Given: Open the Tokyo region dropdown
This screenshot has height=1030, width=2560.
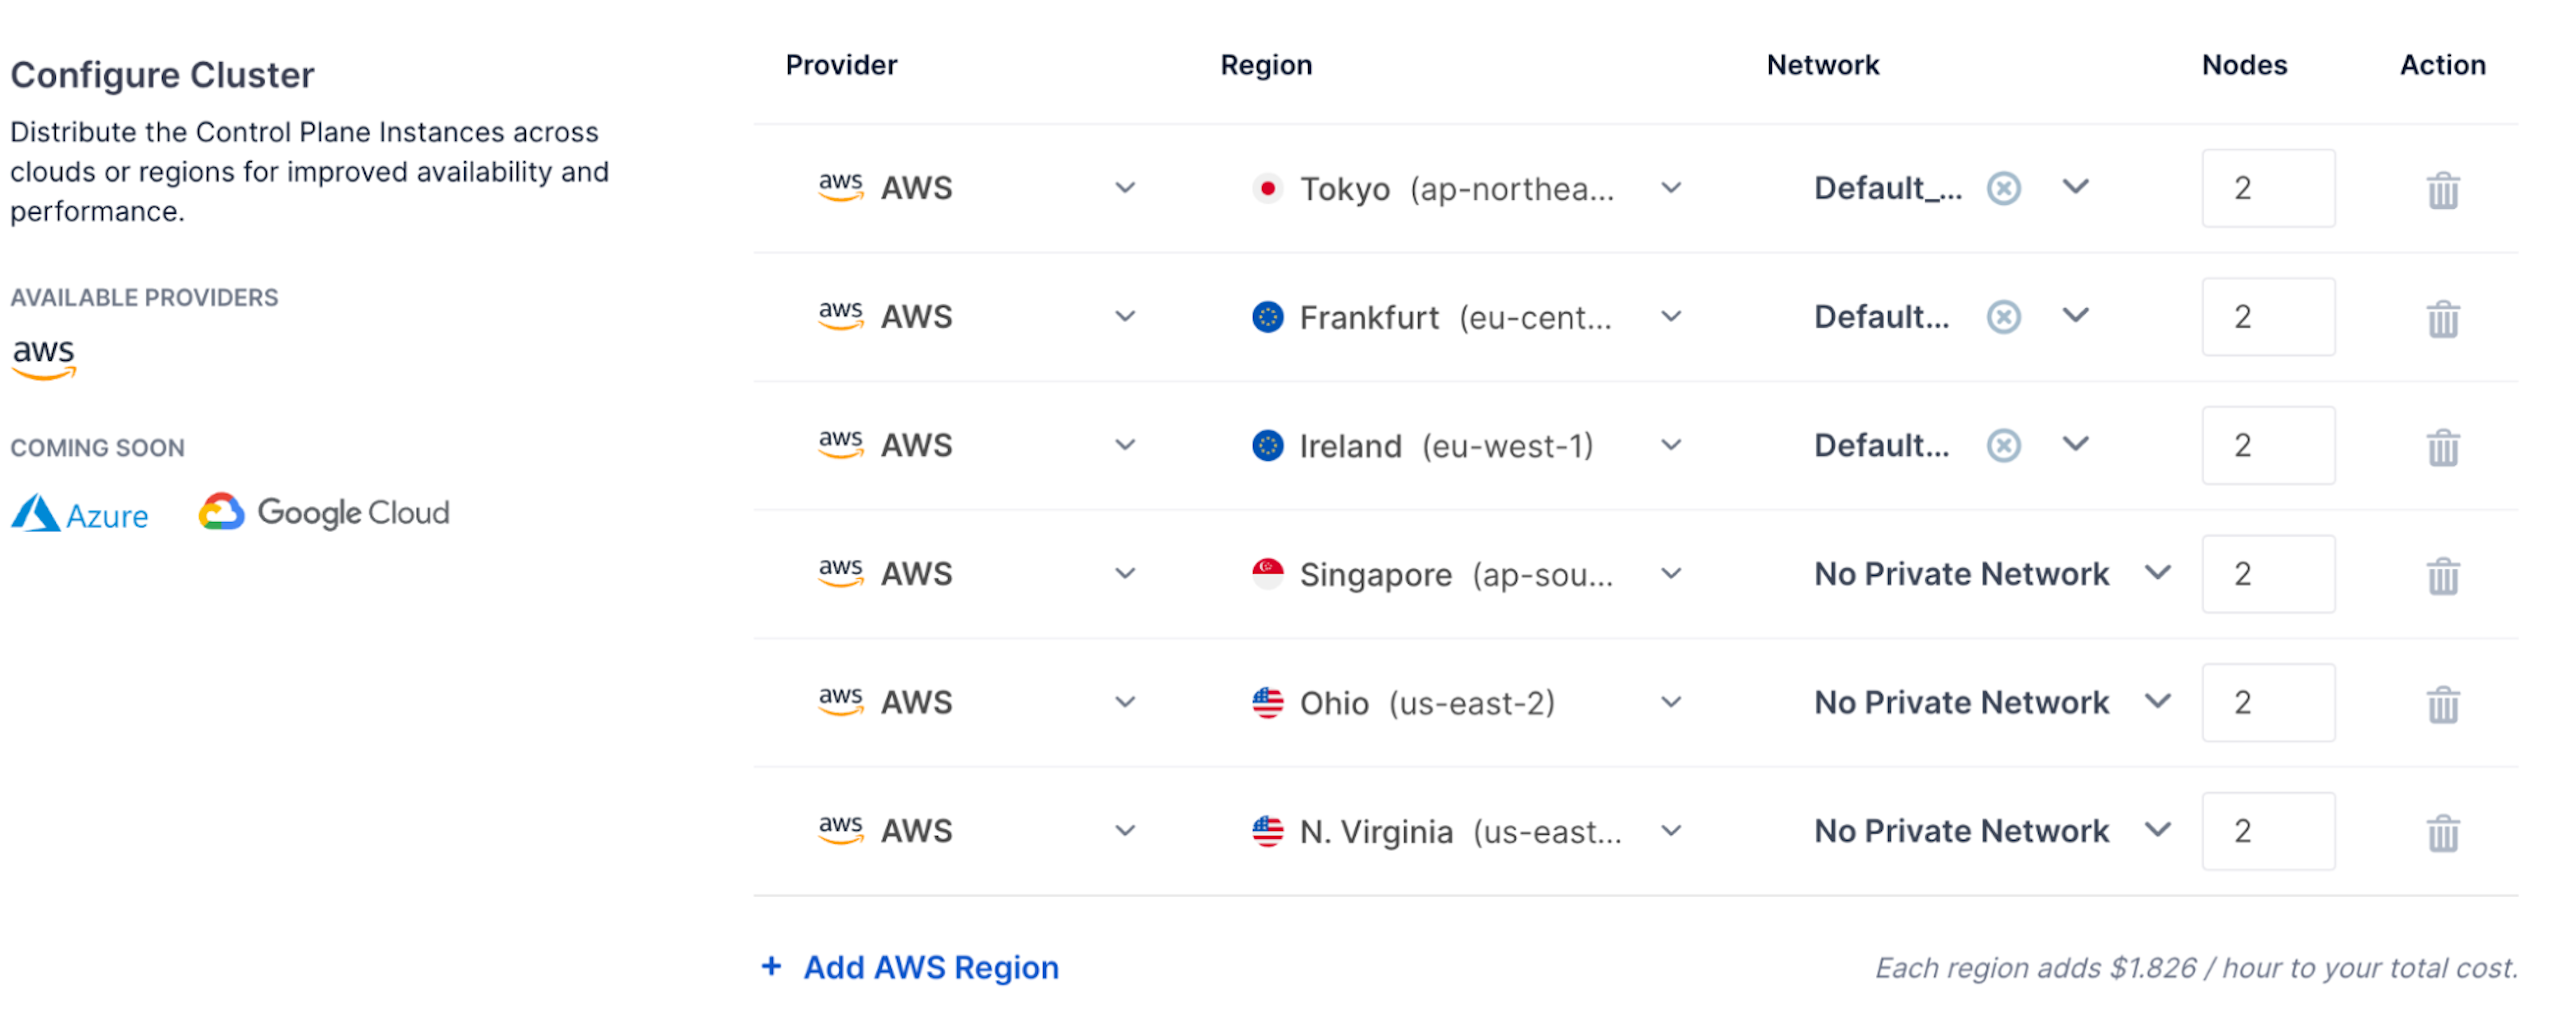Looking at the screenshot, I should point(1670,188).
